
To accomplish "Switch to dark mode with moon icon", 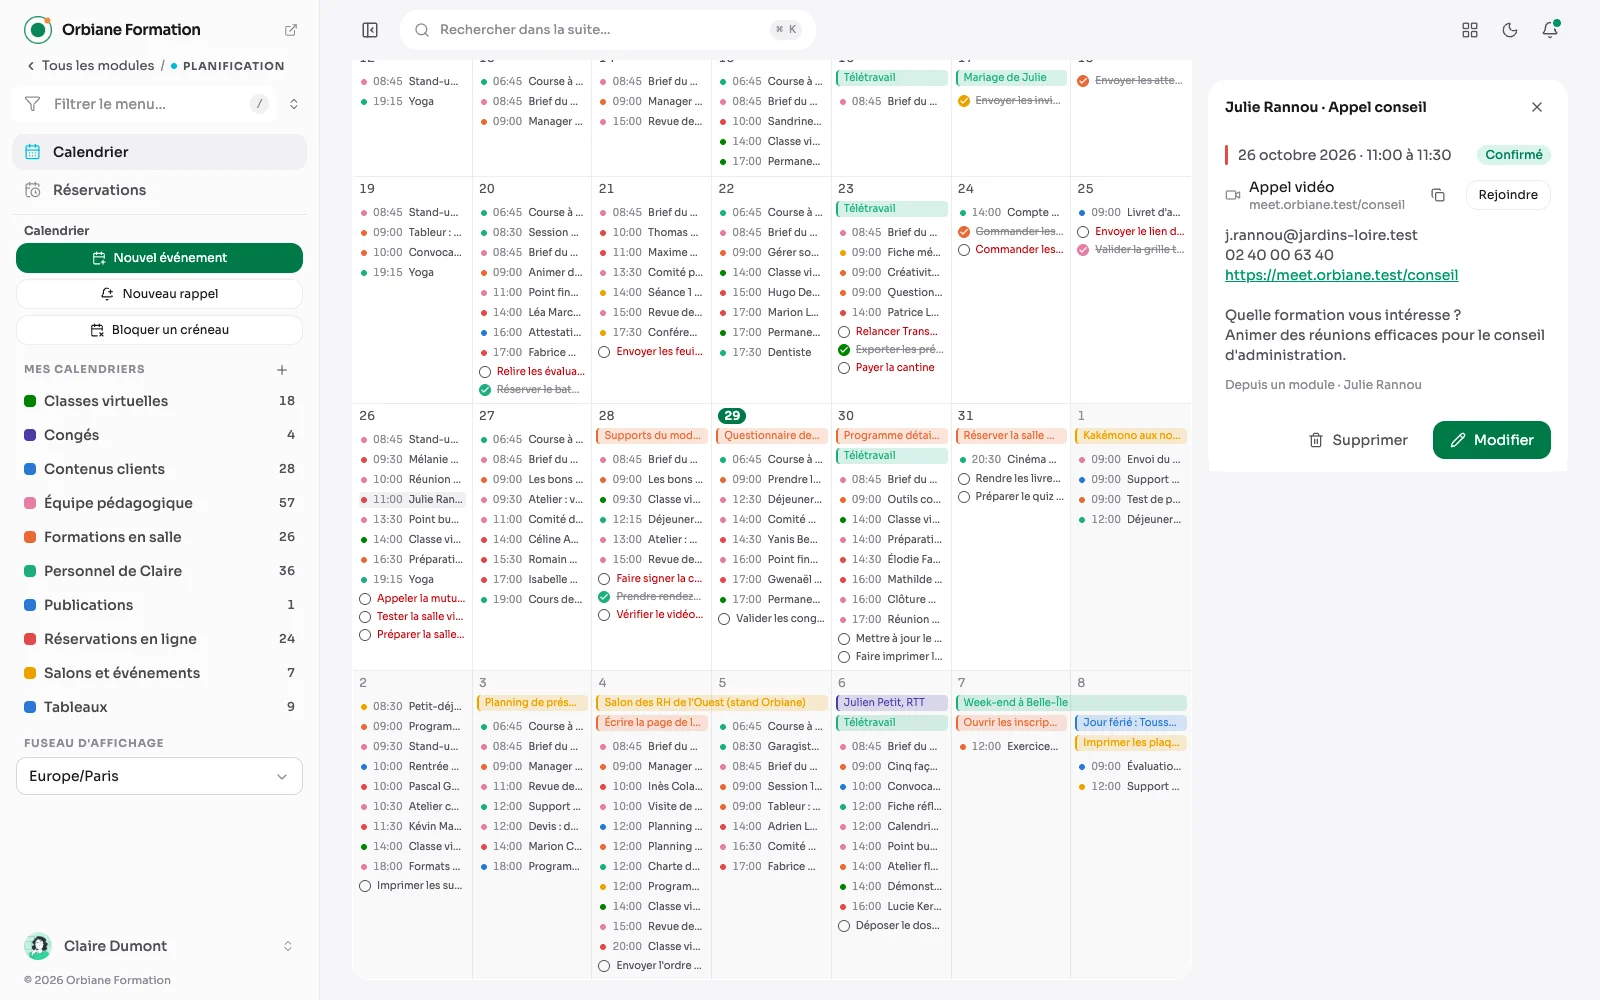I will pyautogui.click(x=1510, y=30).
